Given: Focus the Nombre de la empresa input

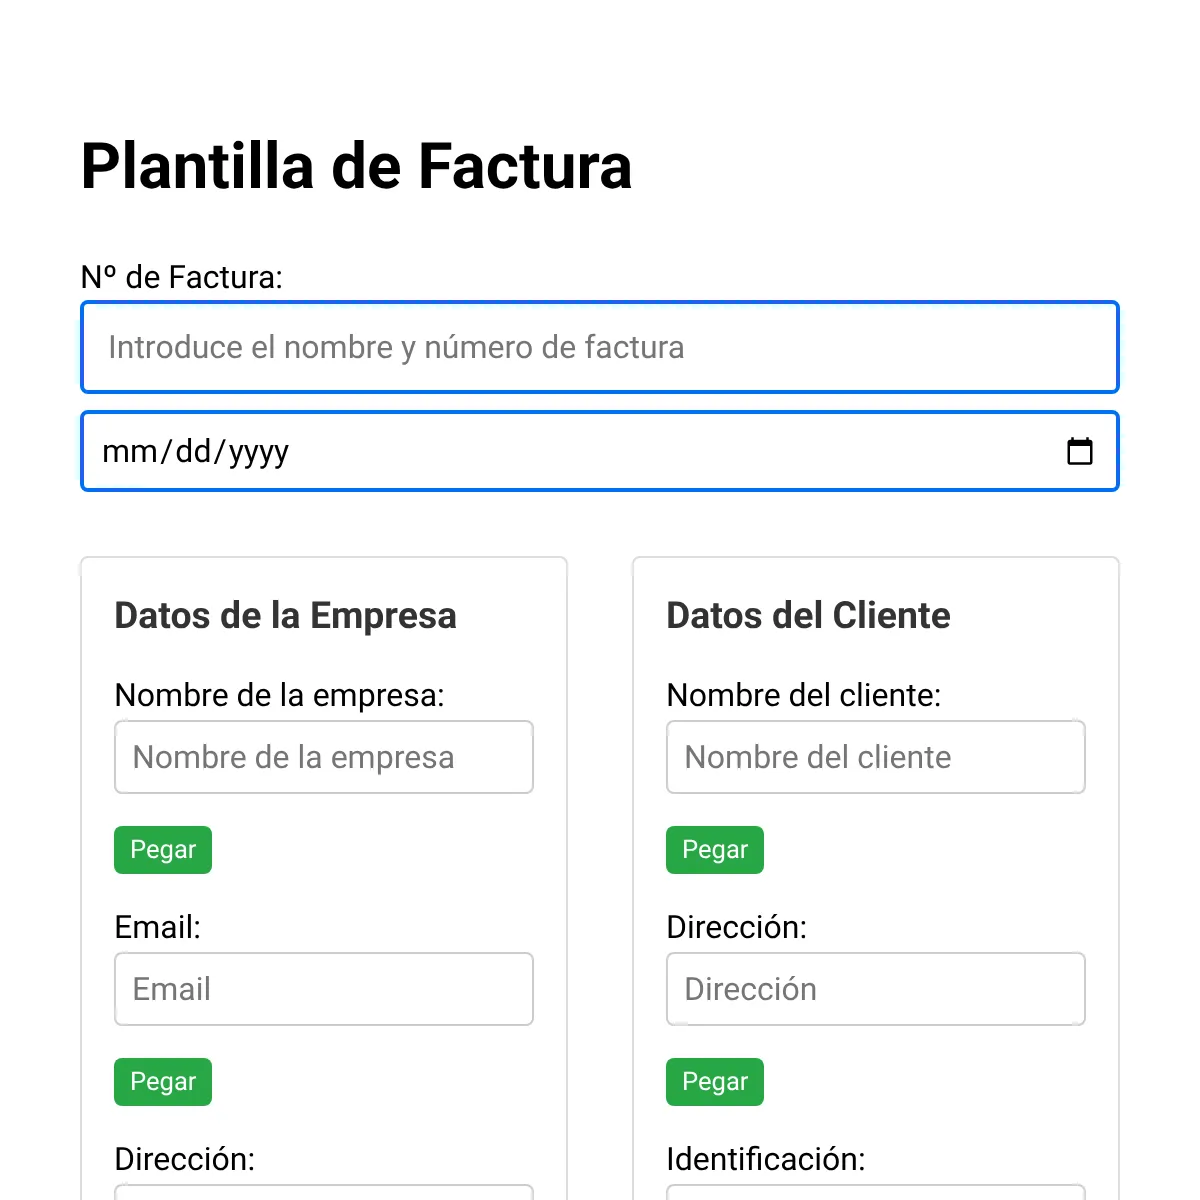Looking at the screenshot, I should tap(324, 757).
